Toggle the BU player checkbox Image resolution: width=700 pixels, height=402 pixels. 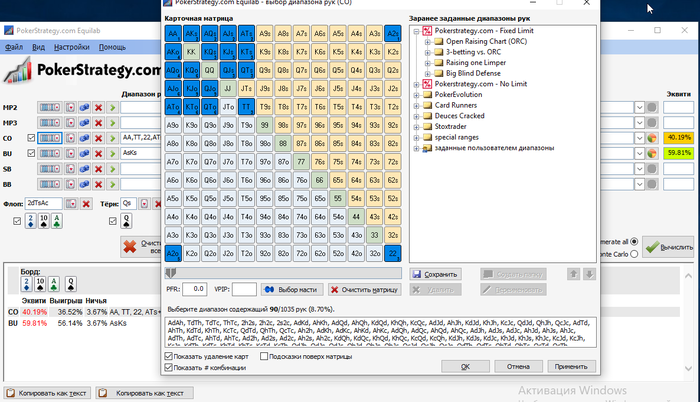tap(31, 153)
